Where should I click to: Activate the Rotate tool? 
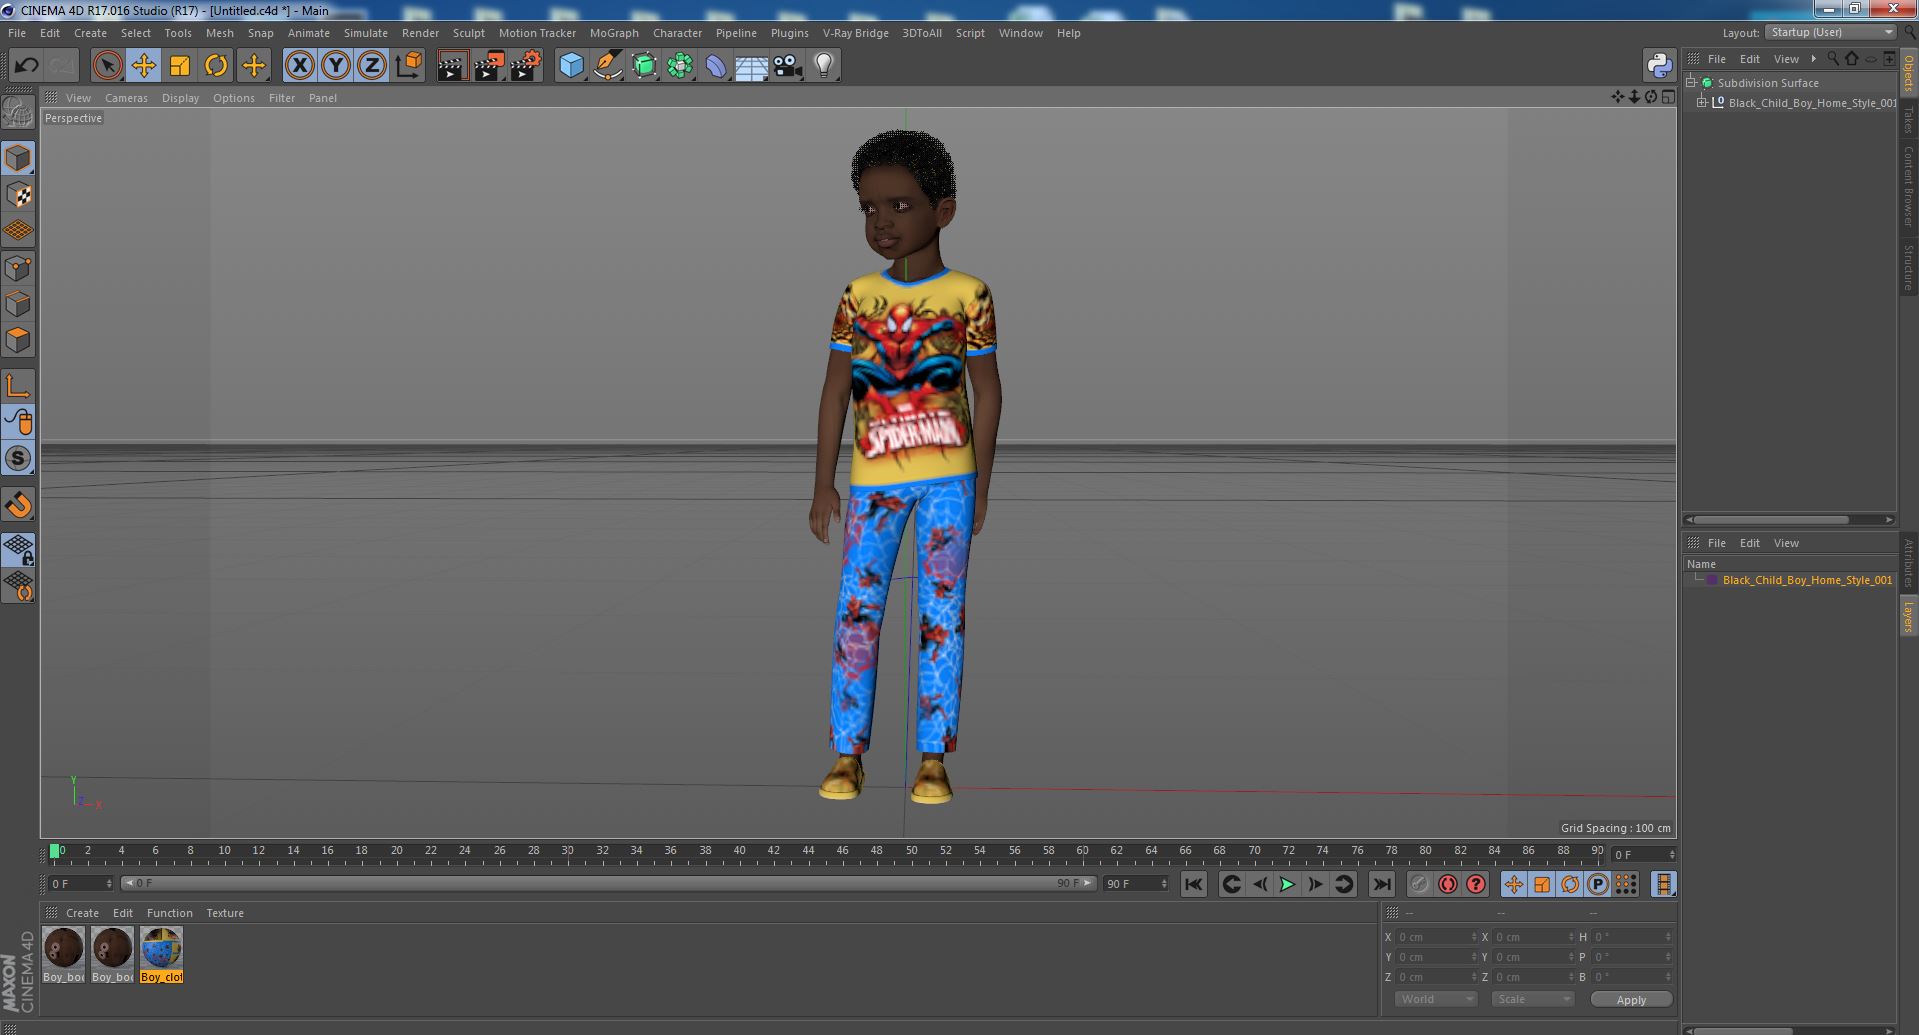(x=216, y=66)
